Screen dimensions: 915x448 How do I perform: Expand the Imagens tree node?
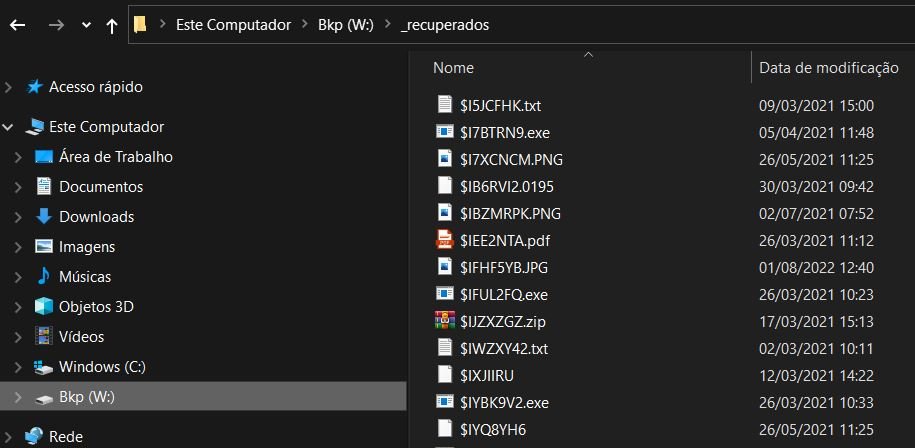point(18,247)
